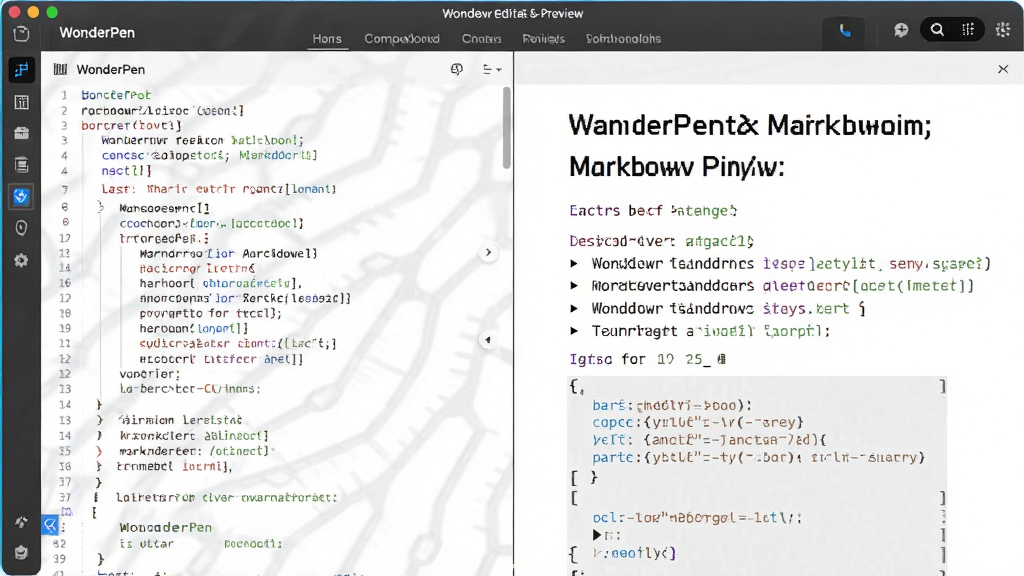Click the magnifier search icon in the top bar
Viewport: 1024px width, 576px height.
pyautogui.click(x=937, y=30)
